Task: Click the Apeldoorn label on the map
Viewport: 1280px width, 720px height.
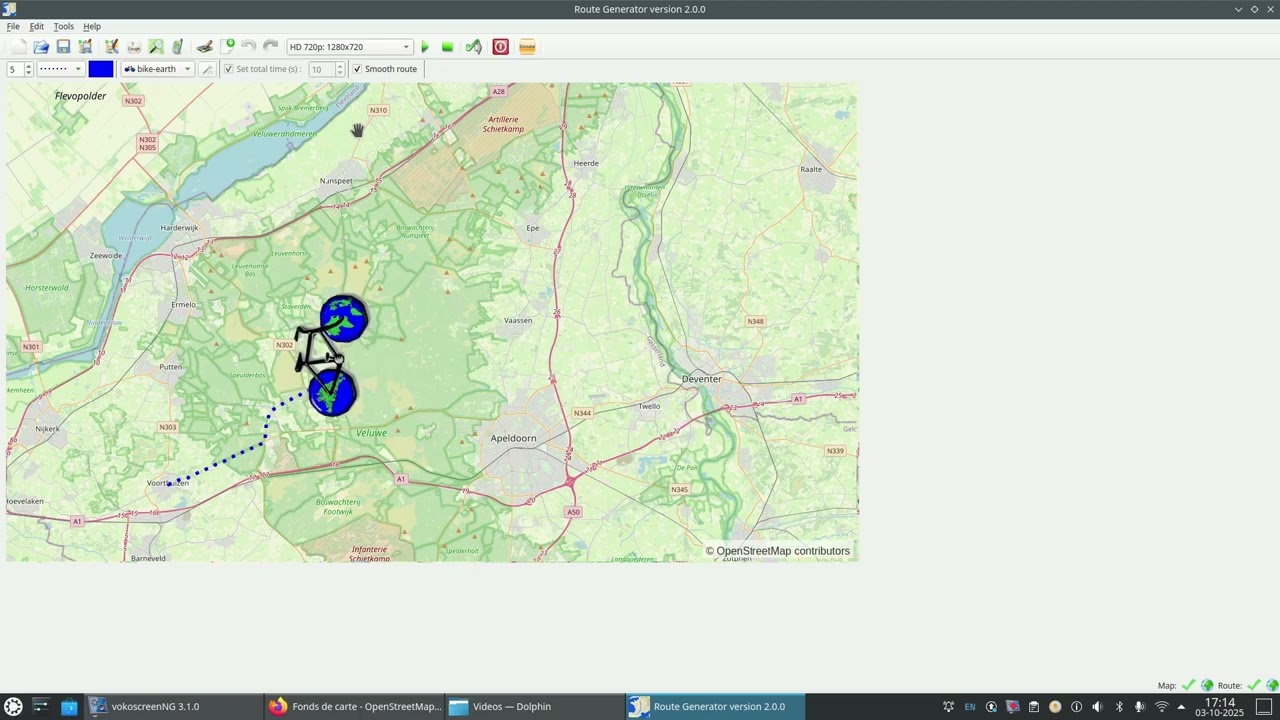Action: point(513,438)
